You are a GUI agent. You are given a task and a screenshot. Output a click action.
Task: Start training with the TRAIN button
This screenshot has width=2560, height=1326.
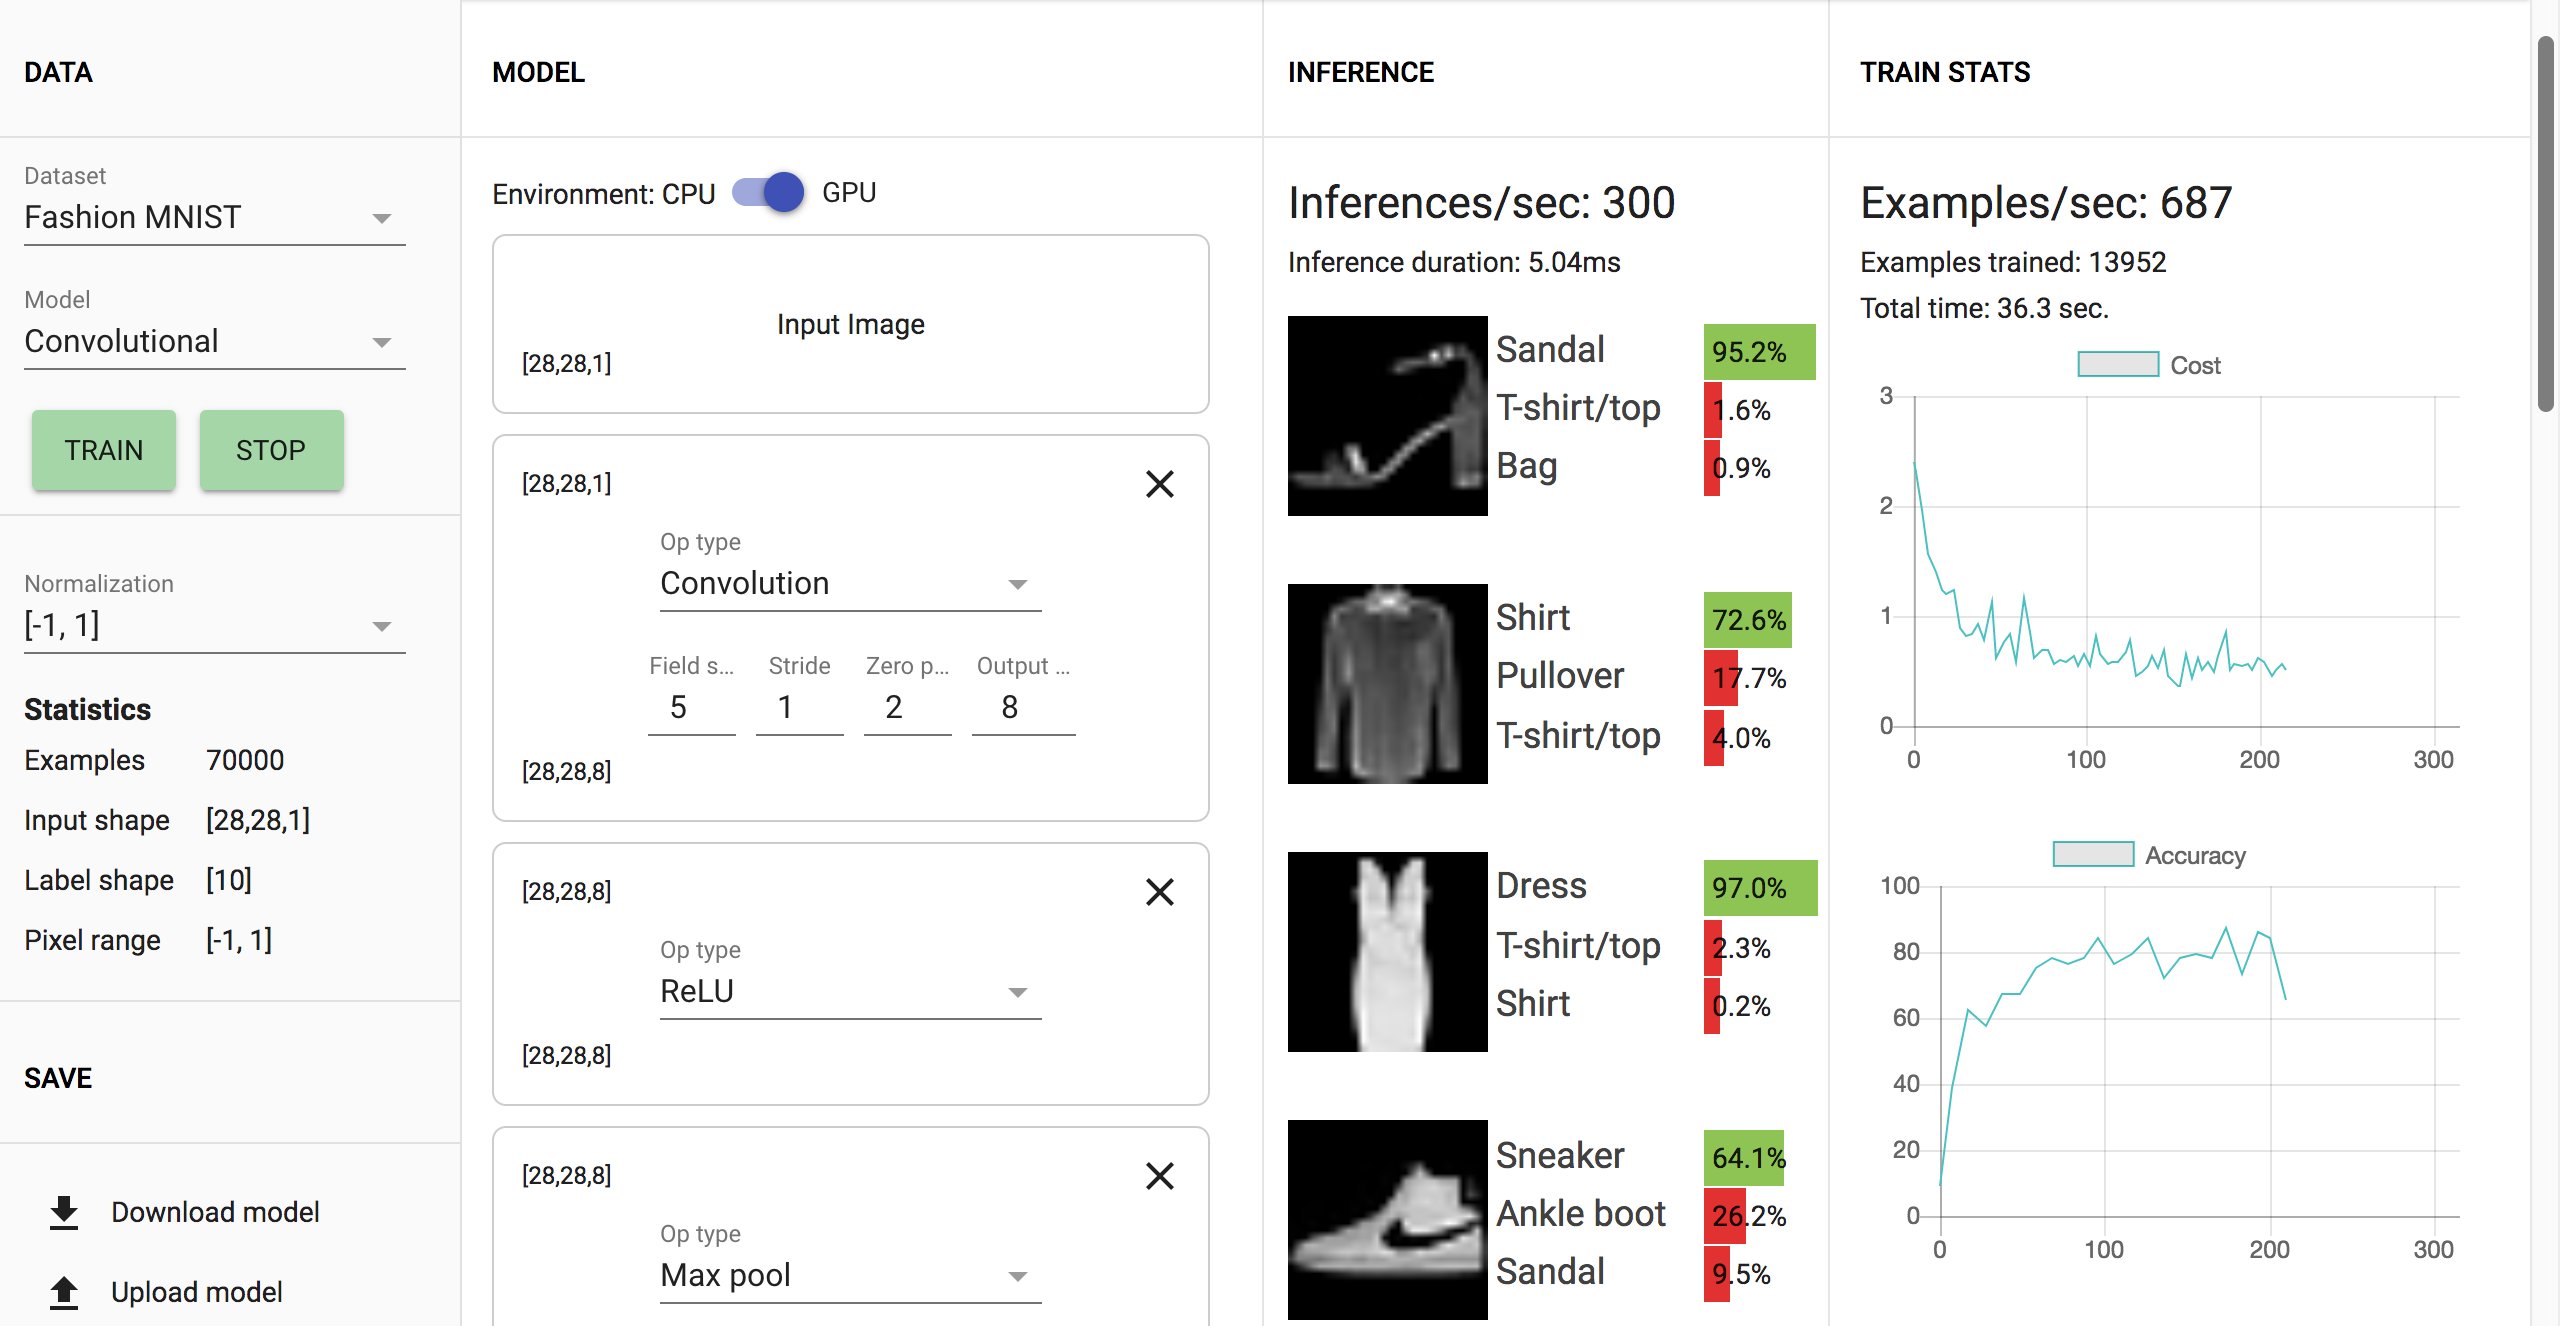[x=104, y=450]
